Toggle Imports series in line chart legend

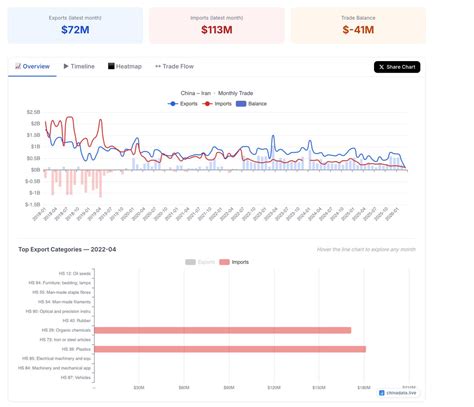217,104
